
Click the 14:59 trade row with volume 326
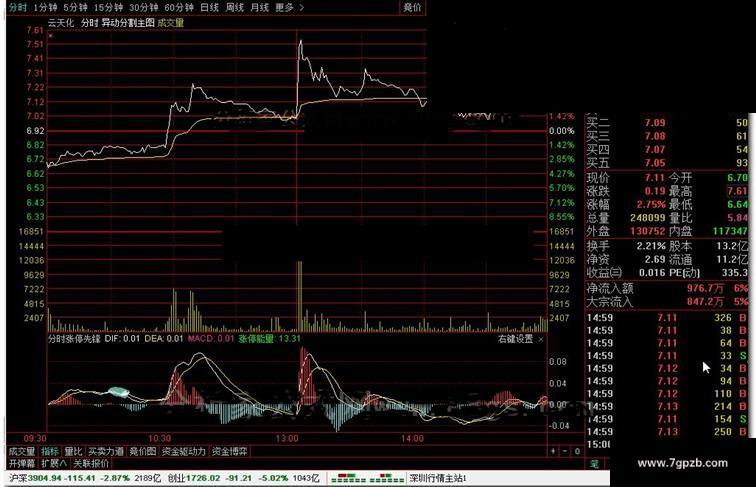pos(667,318)
